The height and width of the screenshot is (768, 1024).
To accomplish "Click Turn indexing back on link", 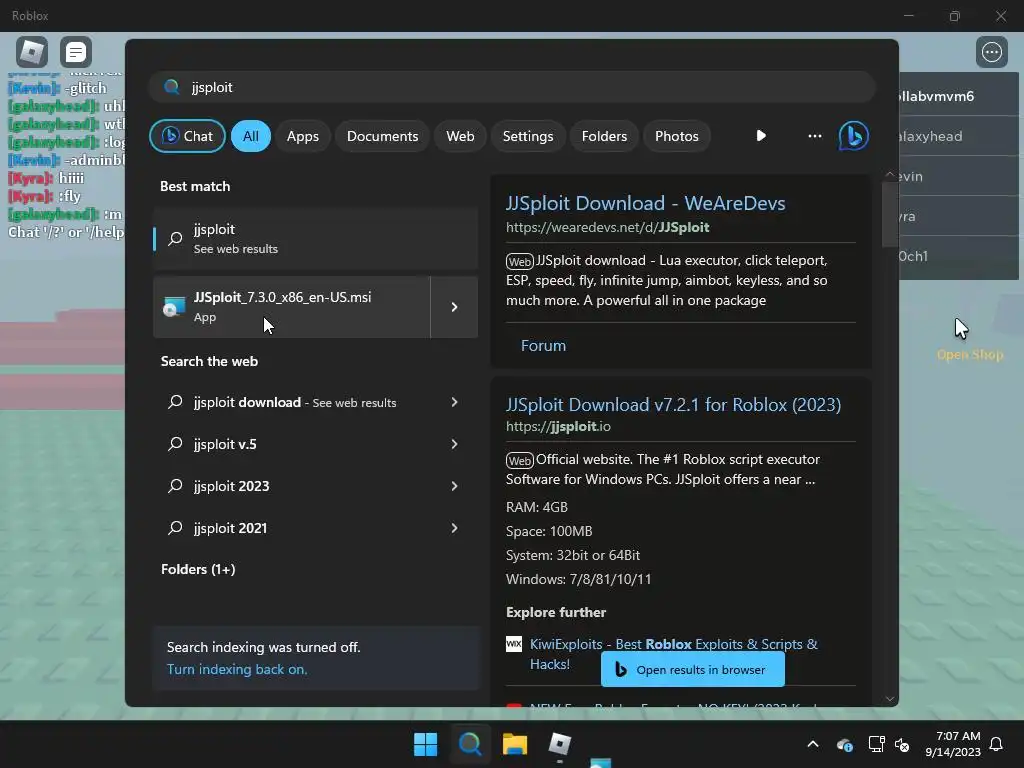I will point(237,669).
